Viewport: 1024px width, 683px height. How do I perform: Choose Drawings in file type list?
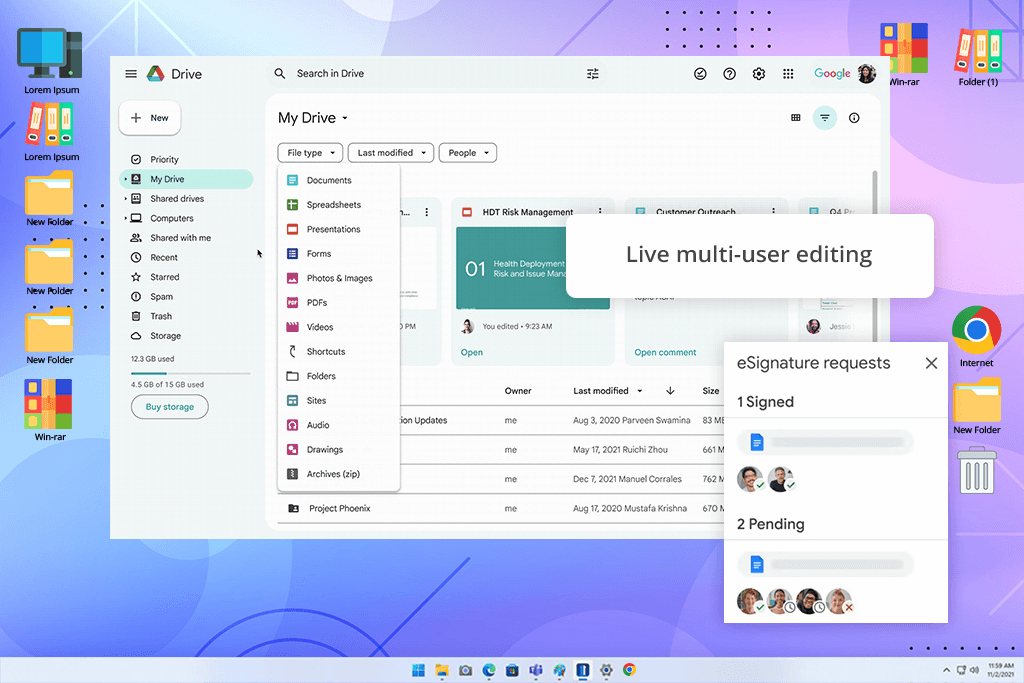(x=338, y=449)
